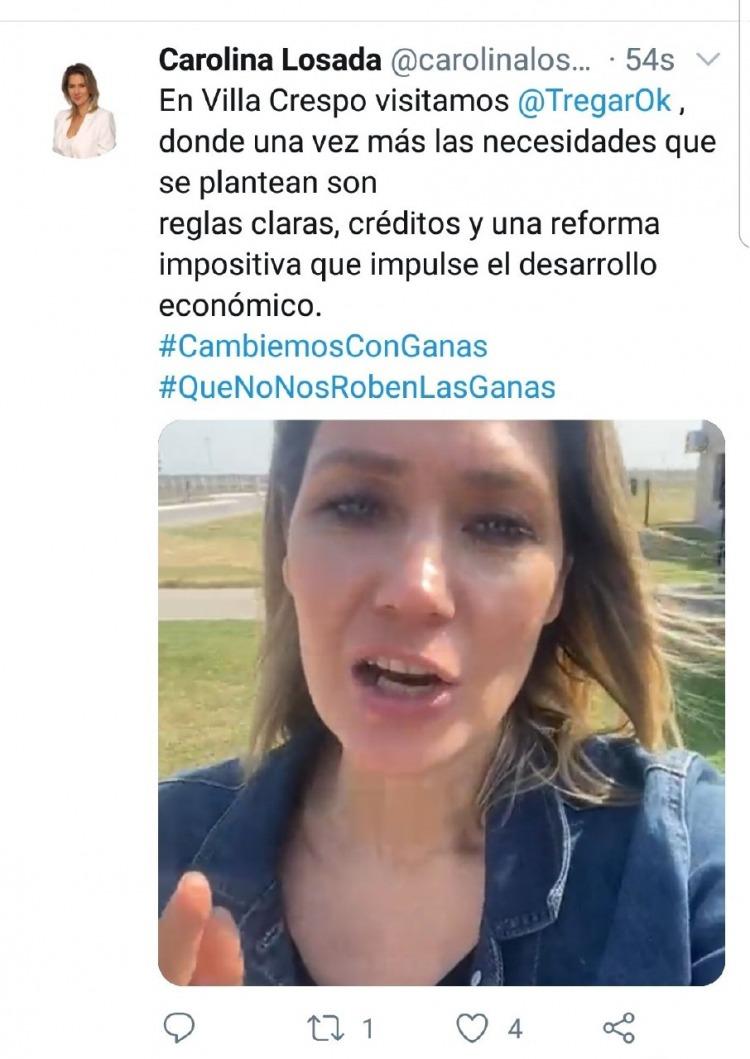
Task: Play the embedded video of the woman
Action: [441, 702]
